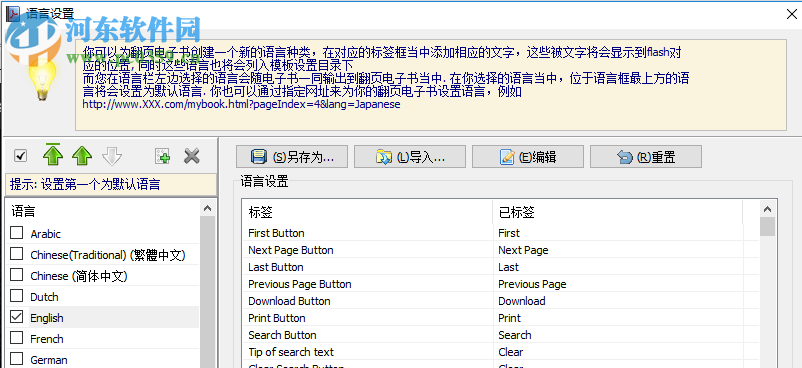The image size is (802, 368).
Task: Click the (S)另存为... save as button
Action: 292,157
